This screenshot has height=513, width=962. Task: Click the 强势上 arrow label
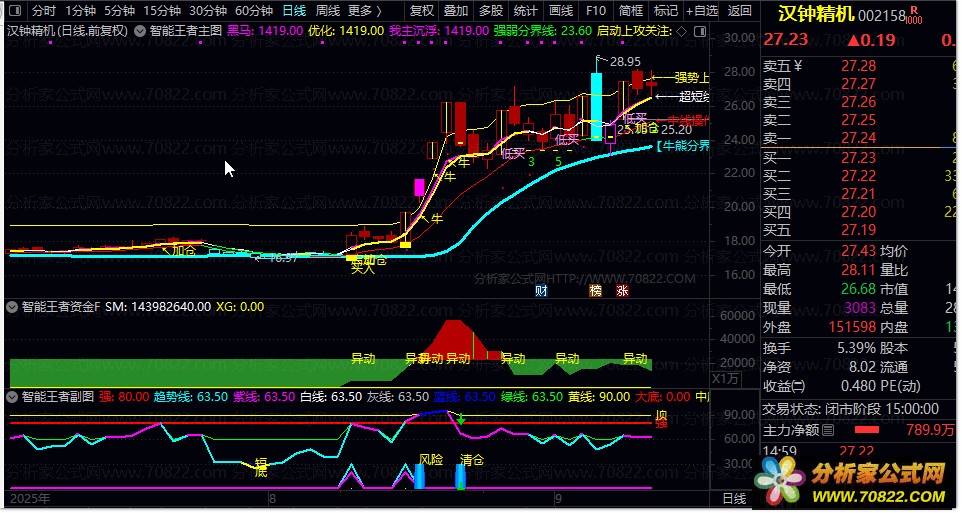pyautogui.click(x=691, y=78)
